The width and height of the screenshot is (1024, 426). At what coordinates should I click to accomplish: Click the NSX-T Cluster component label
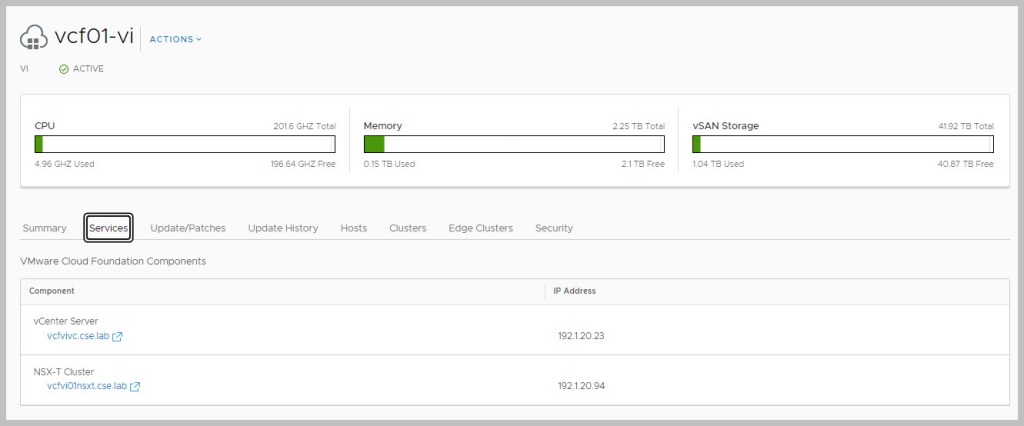coord(63,372)
